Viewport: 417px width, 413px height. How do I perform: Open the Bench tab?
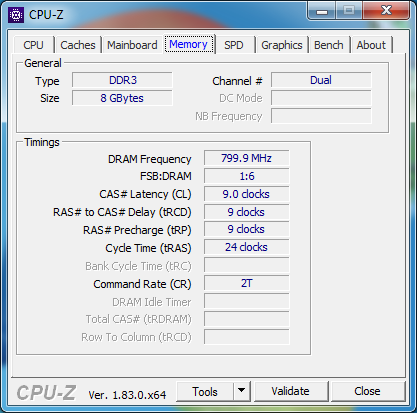coord(329,45)
